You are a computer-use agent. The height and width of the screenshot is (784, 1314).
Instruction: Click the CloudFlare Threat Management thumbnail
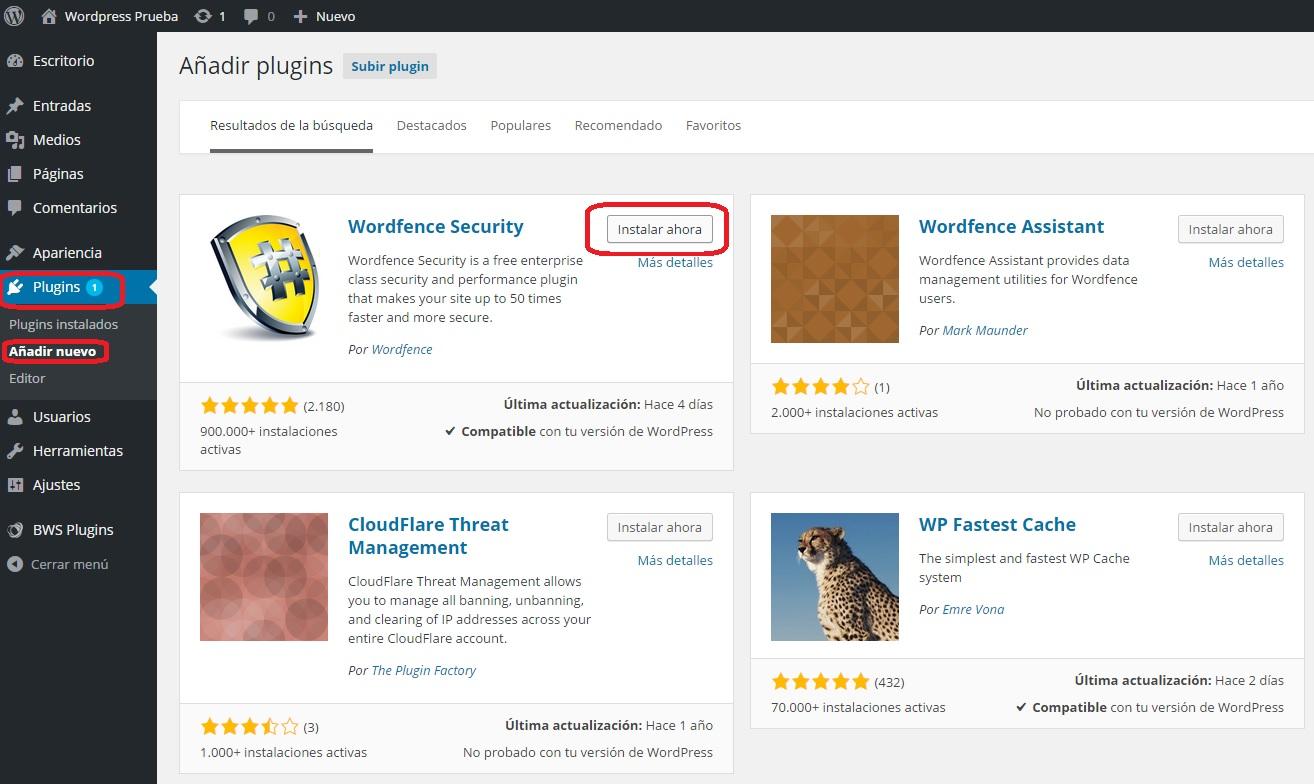pos(264,577)
